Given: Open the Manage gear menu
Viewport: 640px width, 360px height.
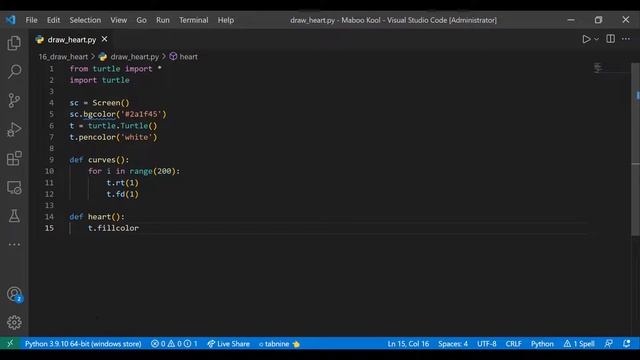Looking at the screenshot, I should 14,322.
